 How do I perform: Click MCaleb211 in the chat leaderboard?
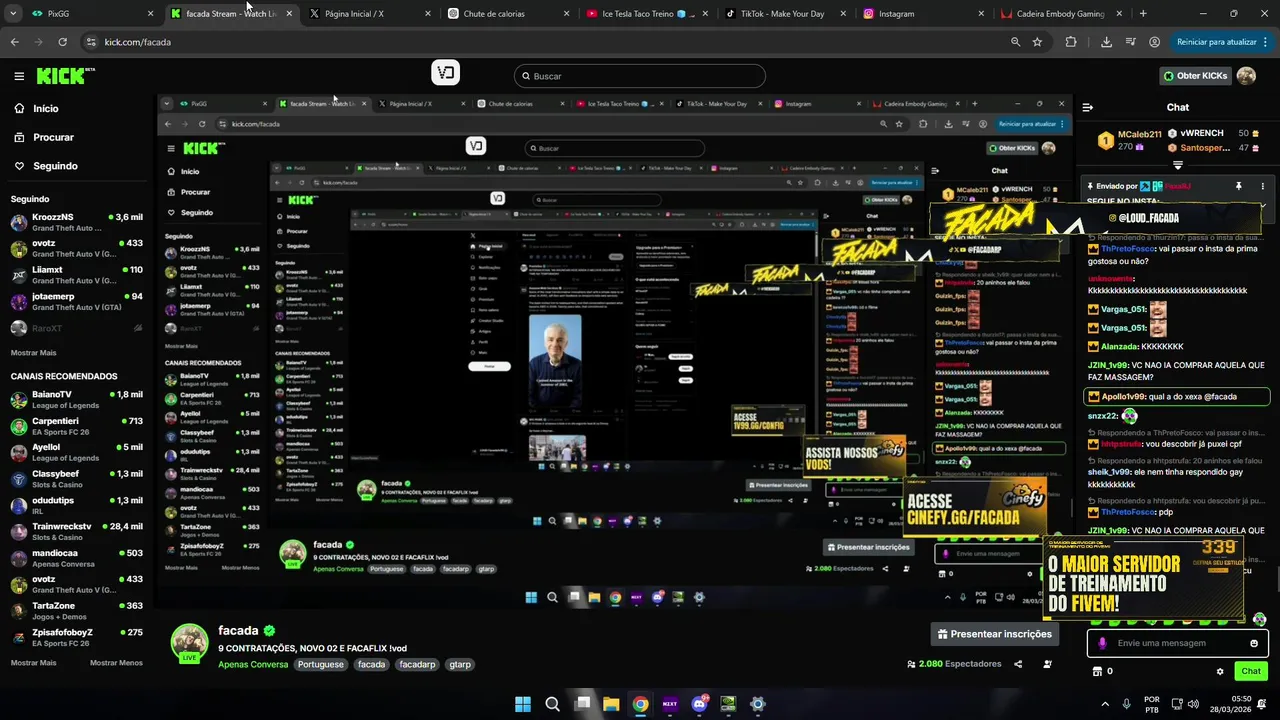pos(1140,134)
